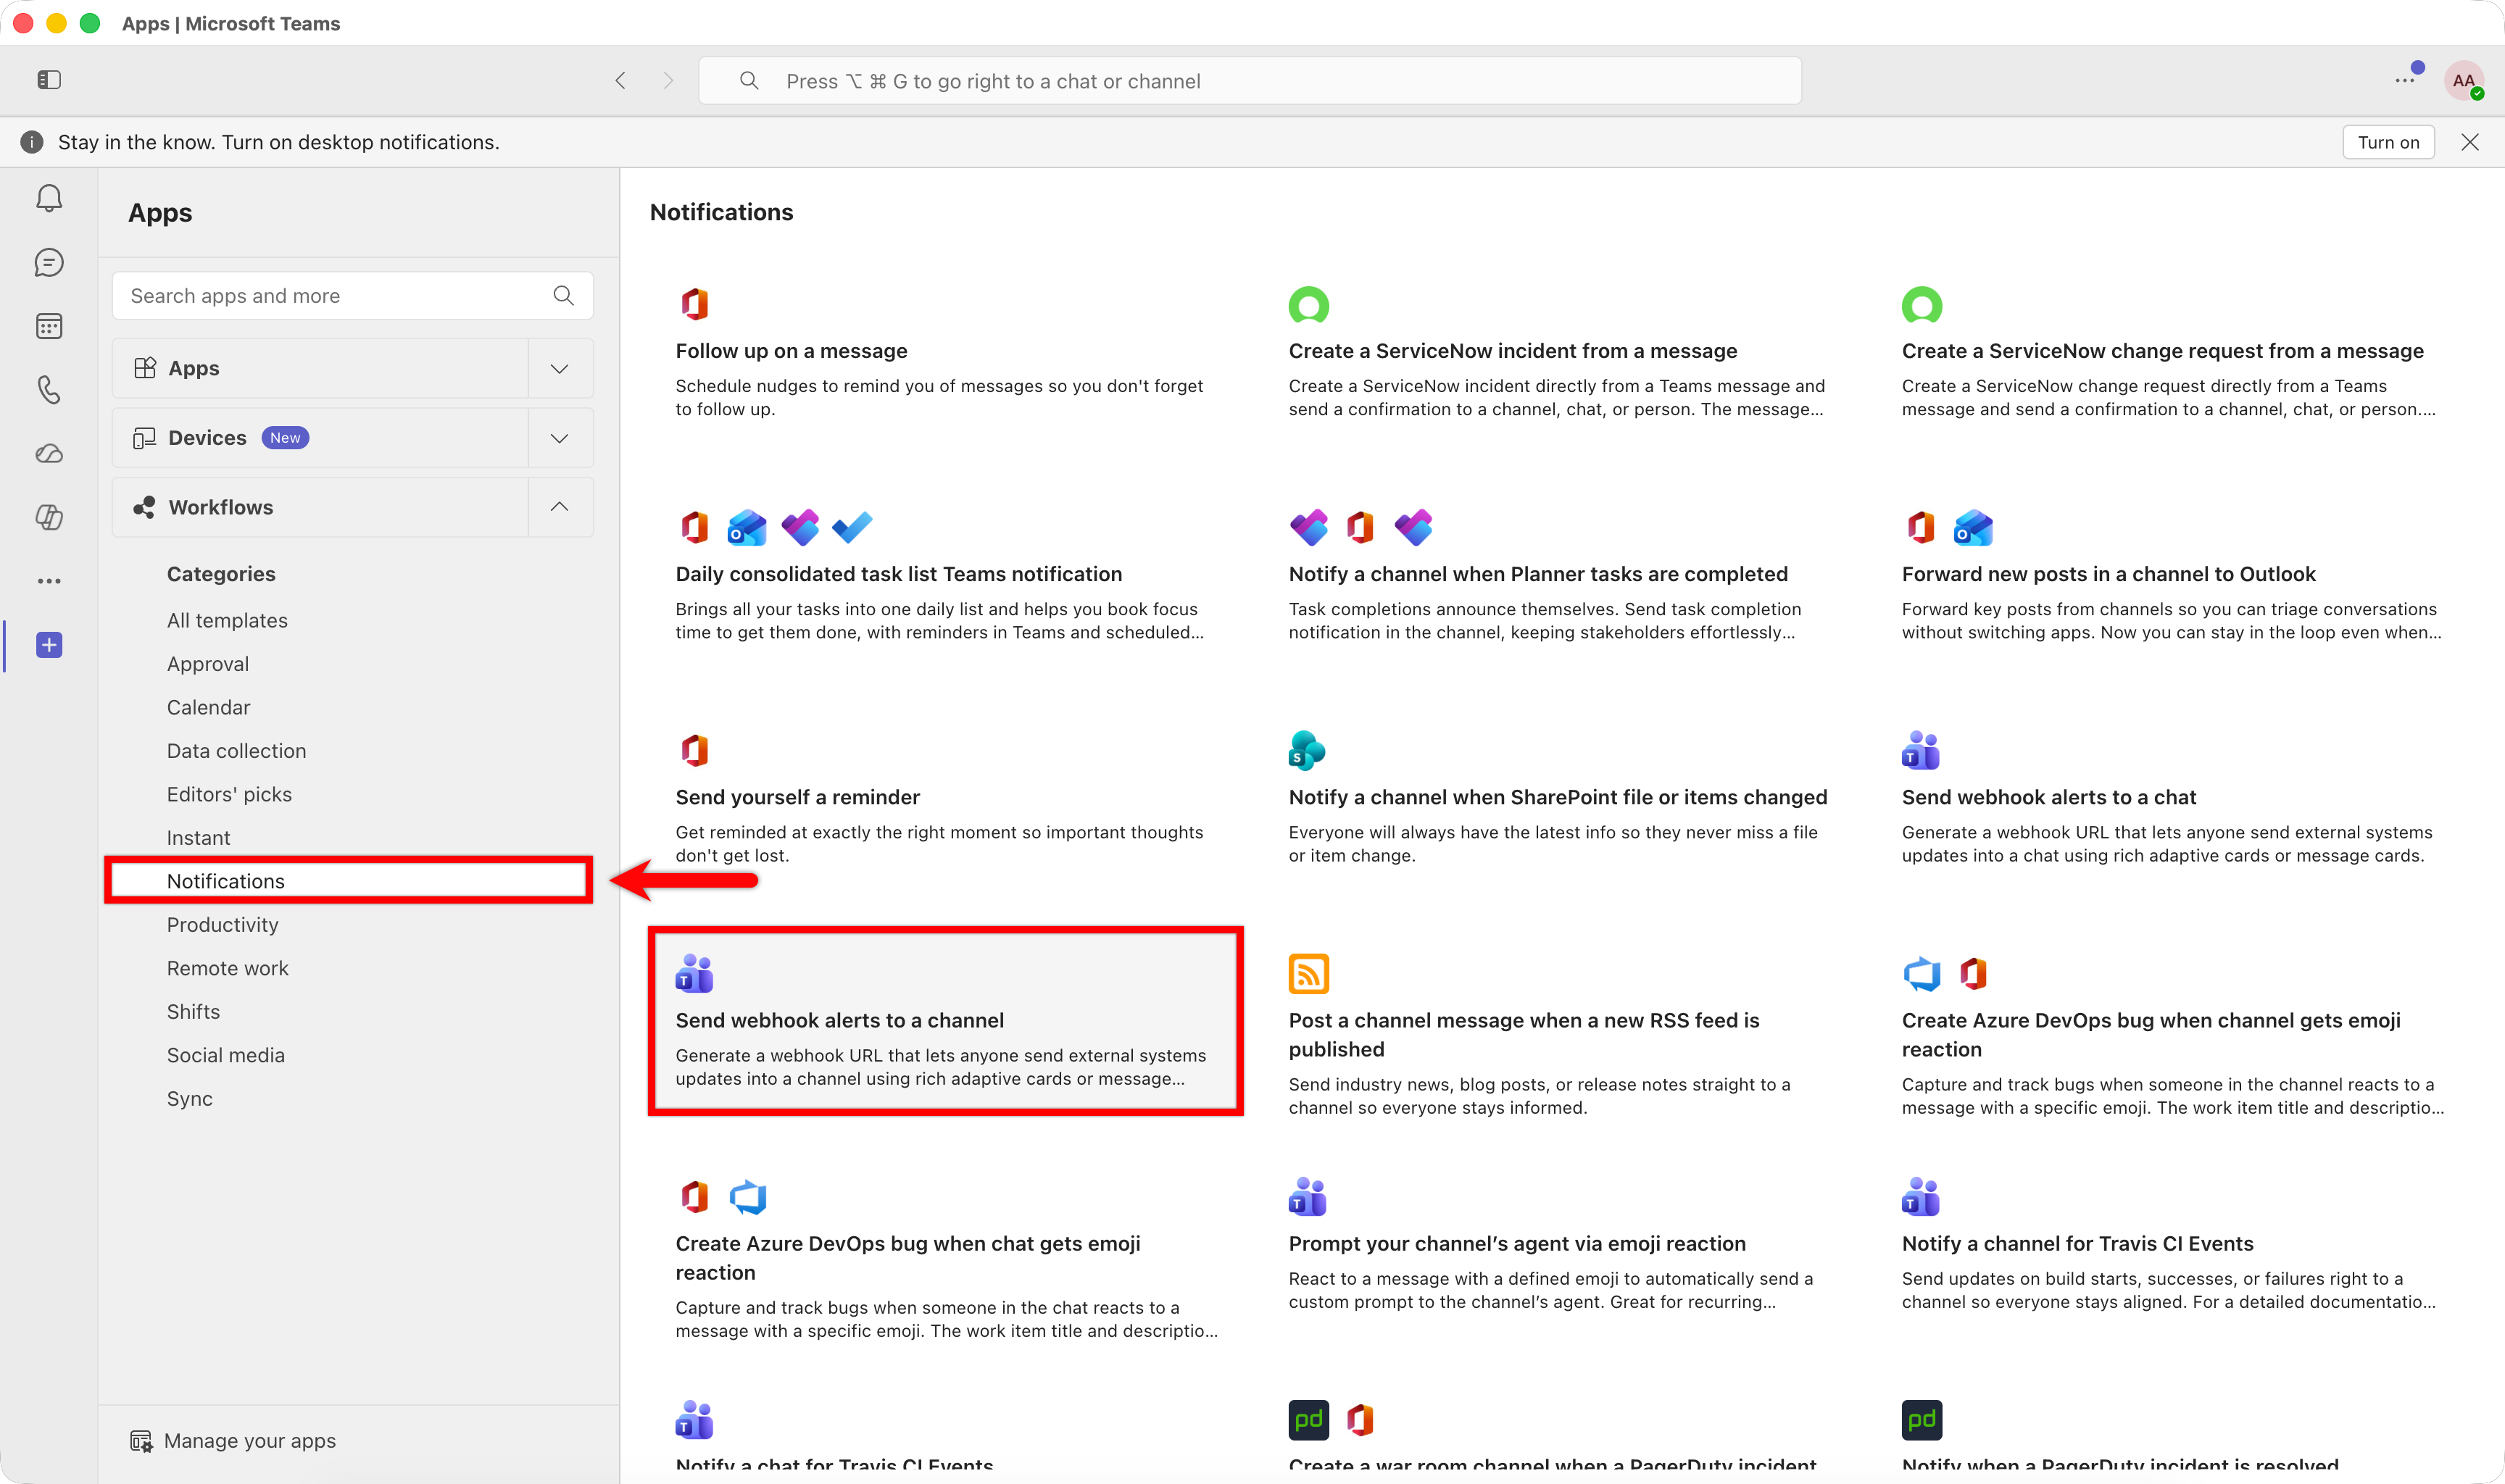Click the Turn on notifications button
2505x1484 pixels.
2388,142
